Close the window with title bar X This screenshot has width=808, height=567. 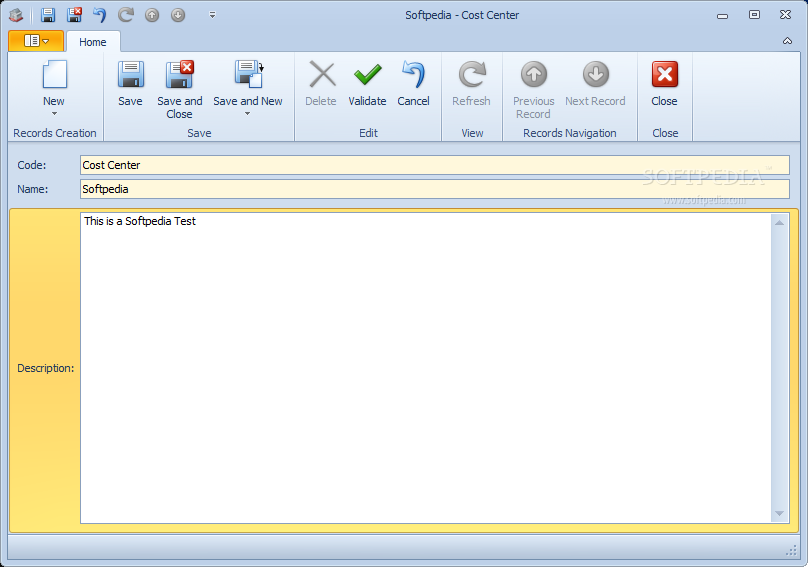pos(785,15)
